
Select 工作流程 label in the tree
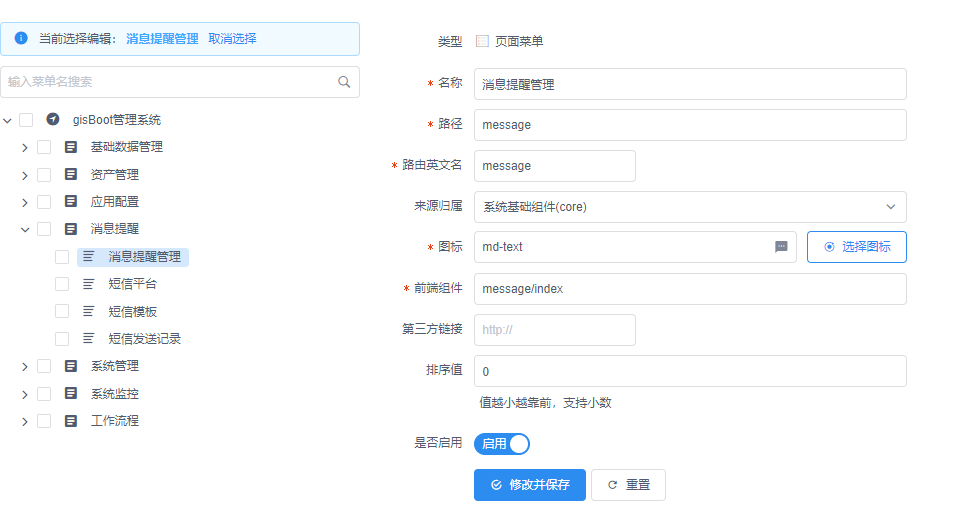pyautogui.click(x=115, y=420)
